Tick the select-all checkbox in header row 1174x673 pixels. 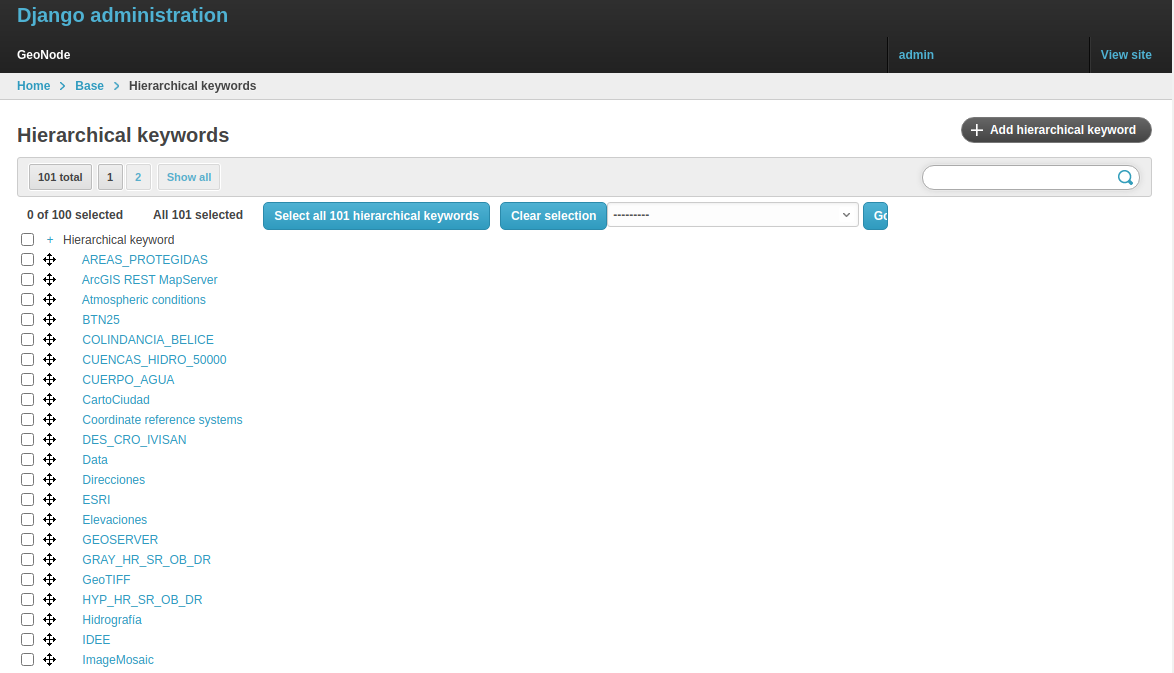27,239
